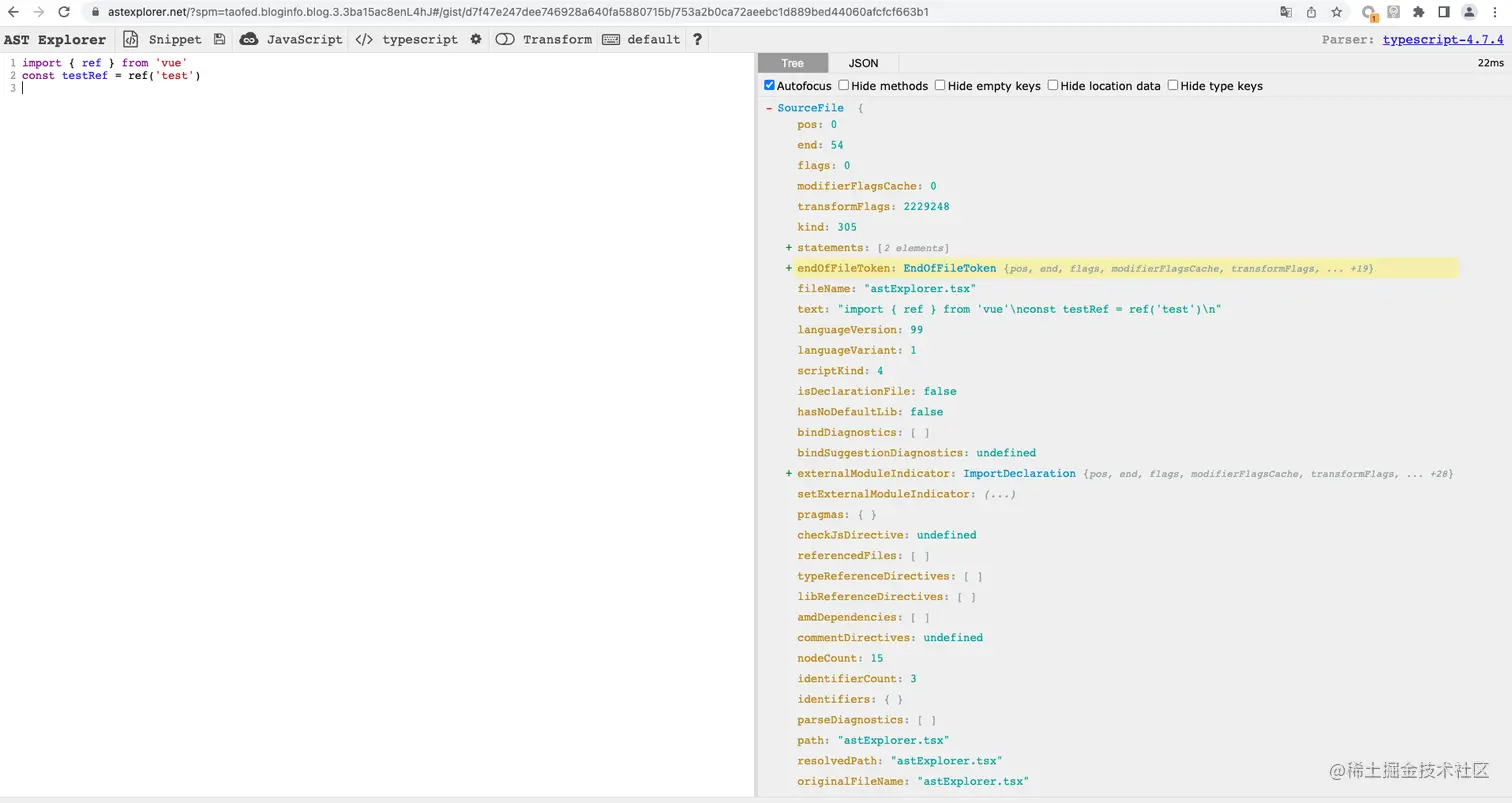Viewport: 1512px width, 803px height.
Task: Open parser settings gear icon
Action: pyautogui.click(x=476, y=39)
